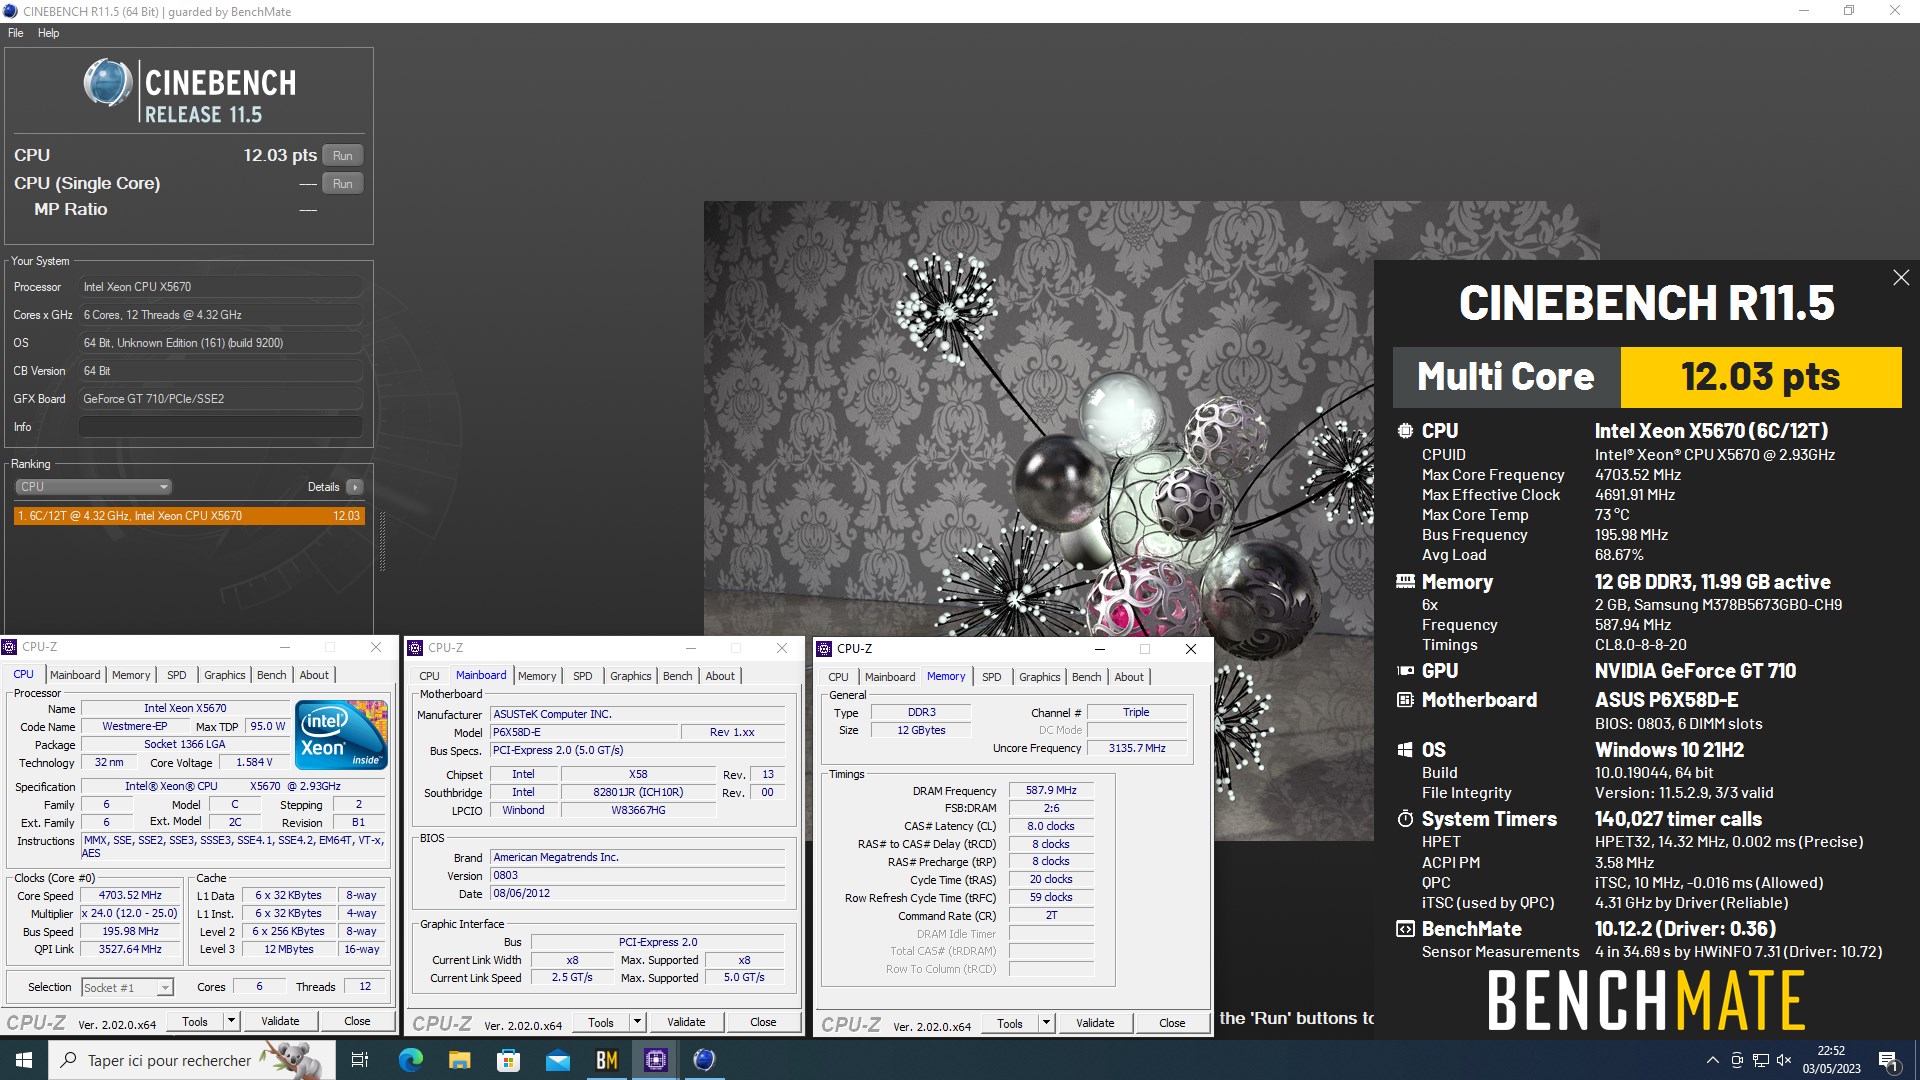Click the 12.03 pts Multi Core score
The image size is (1920, 1080).
1760,377
